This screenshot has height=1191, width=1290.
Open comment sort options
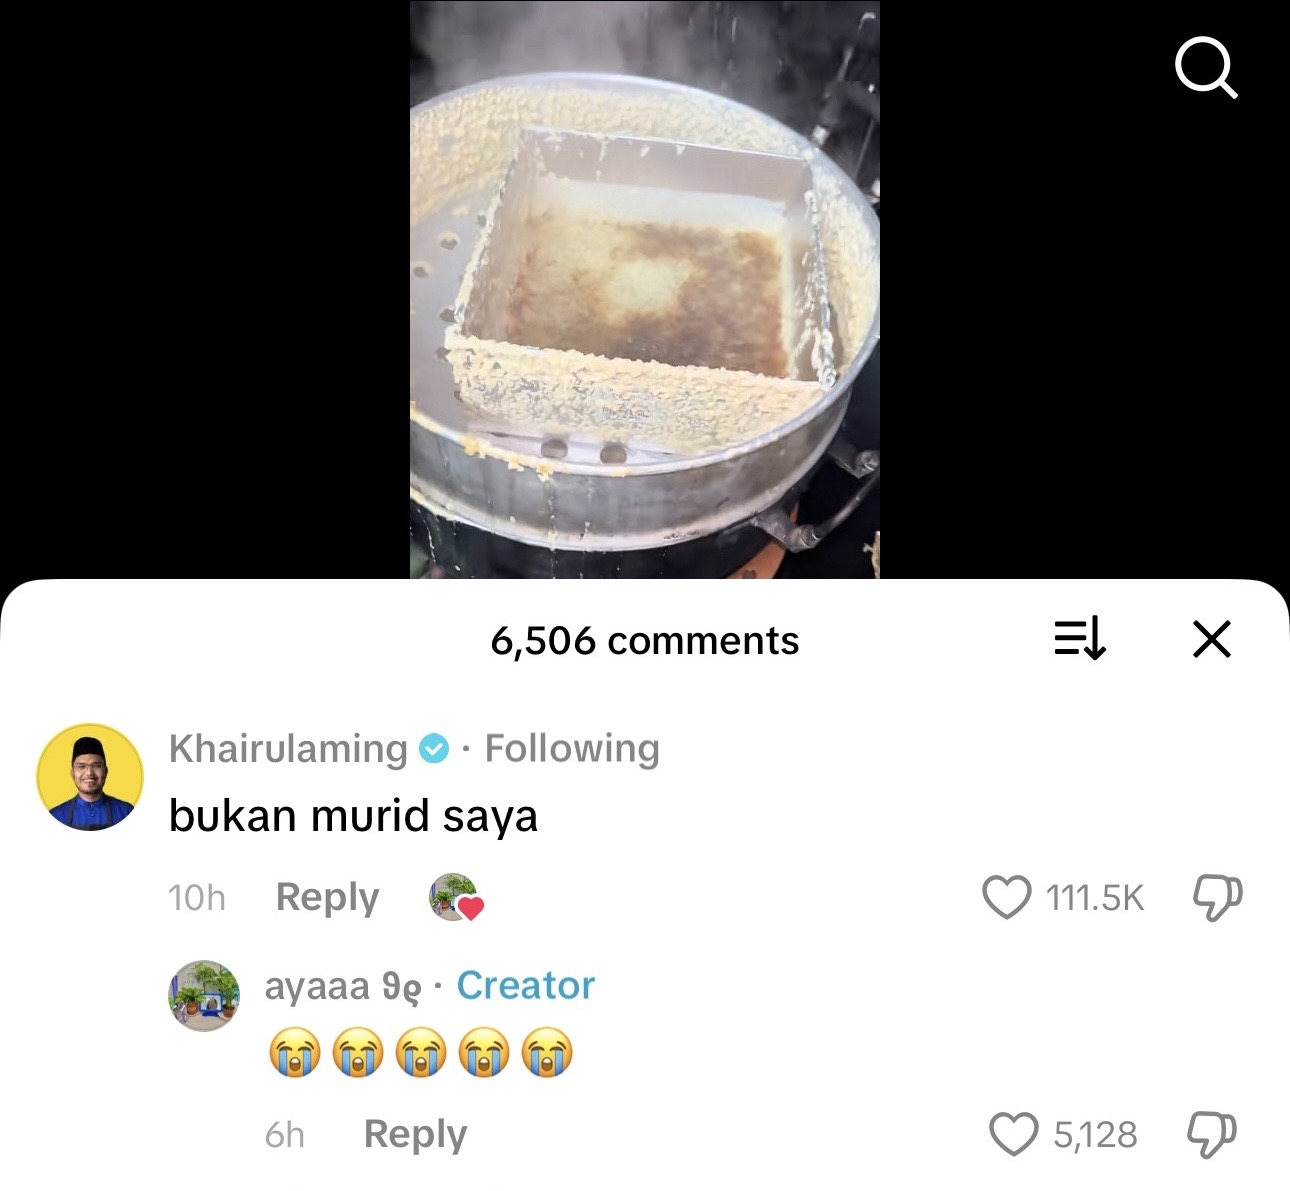pos(1080,638)
